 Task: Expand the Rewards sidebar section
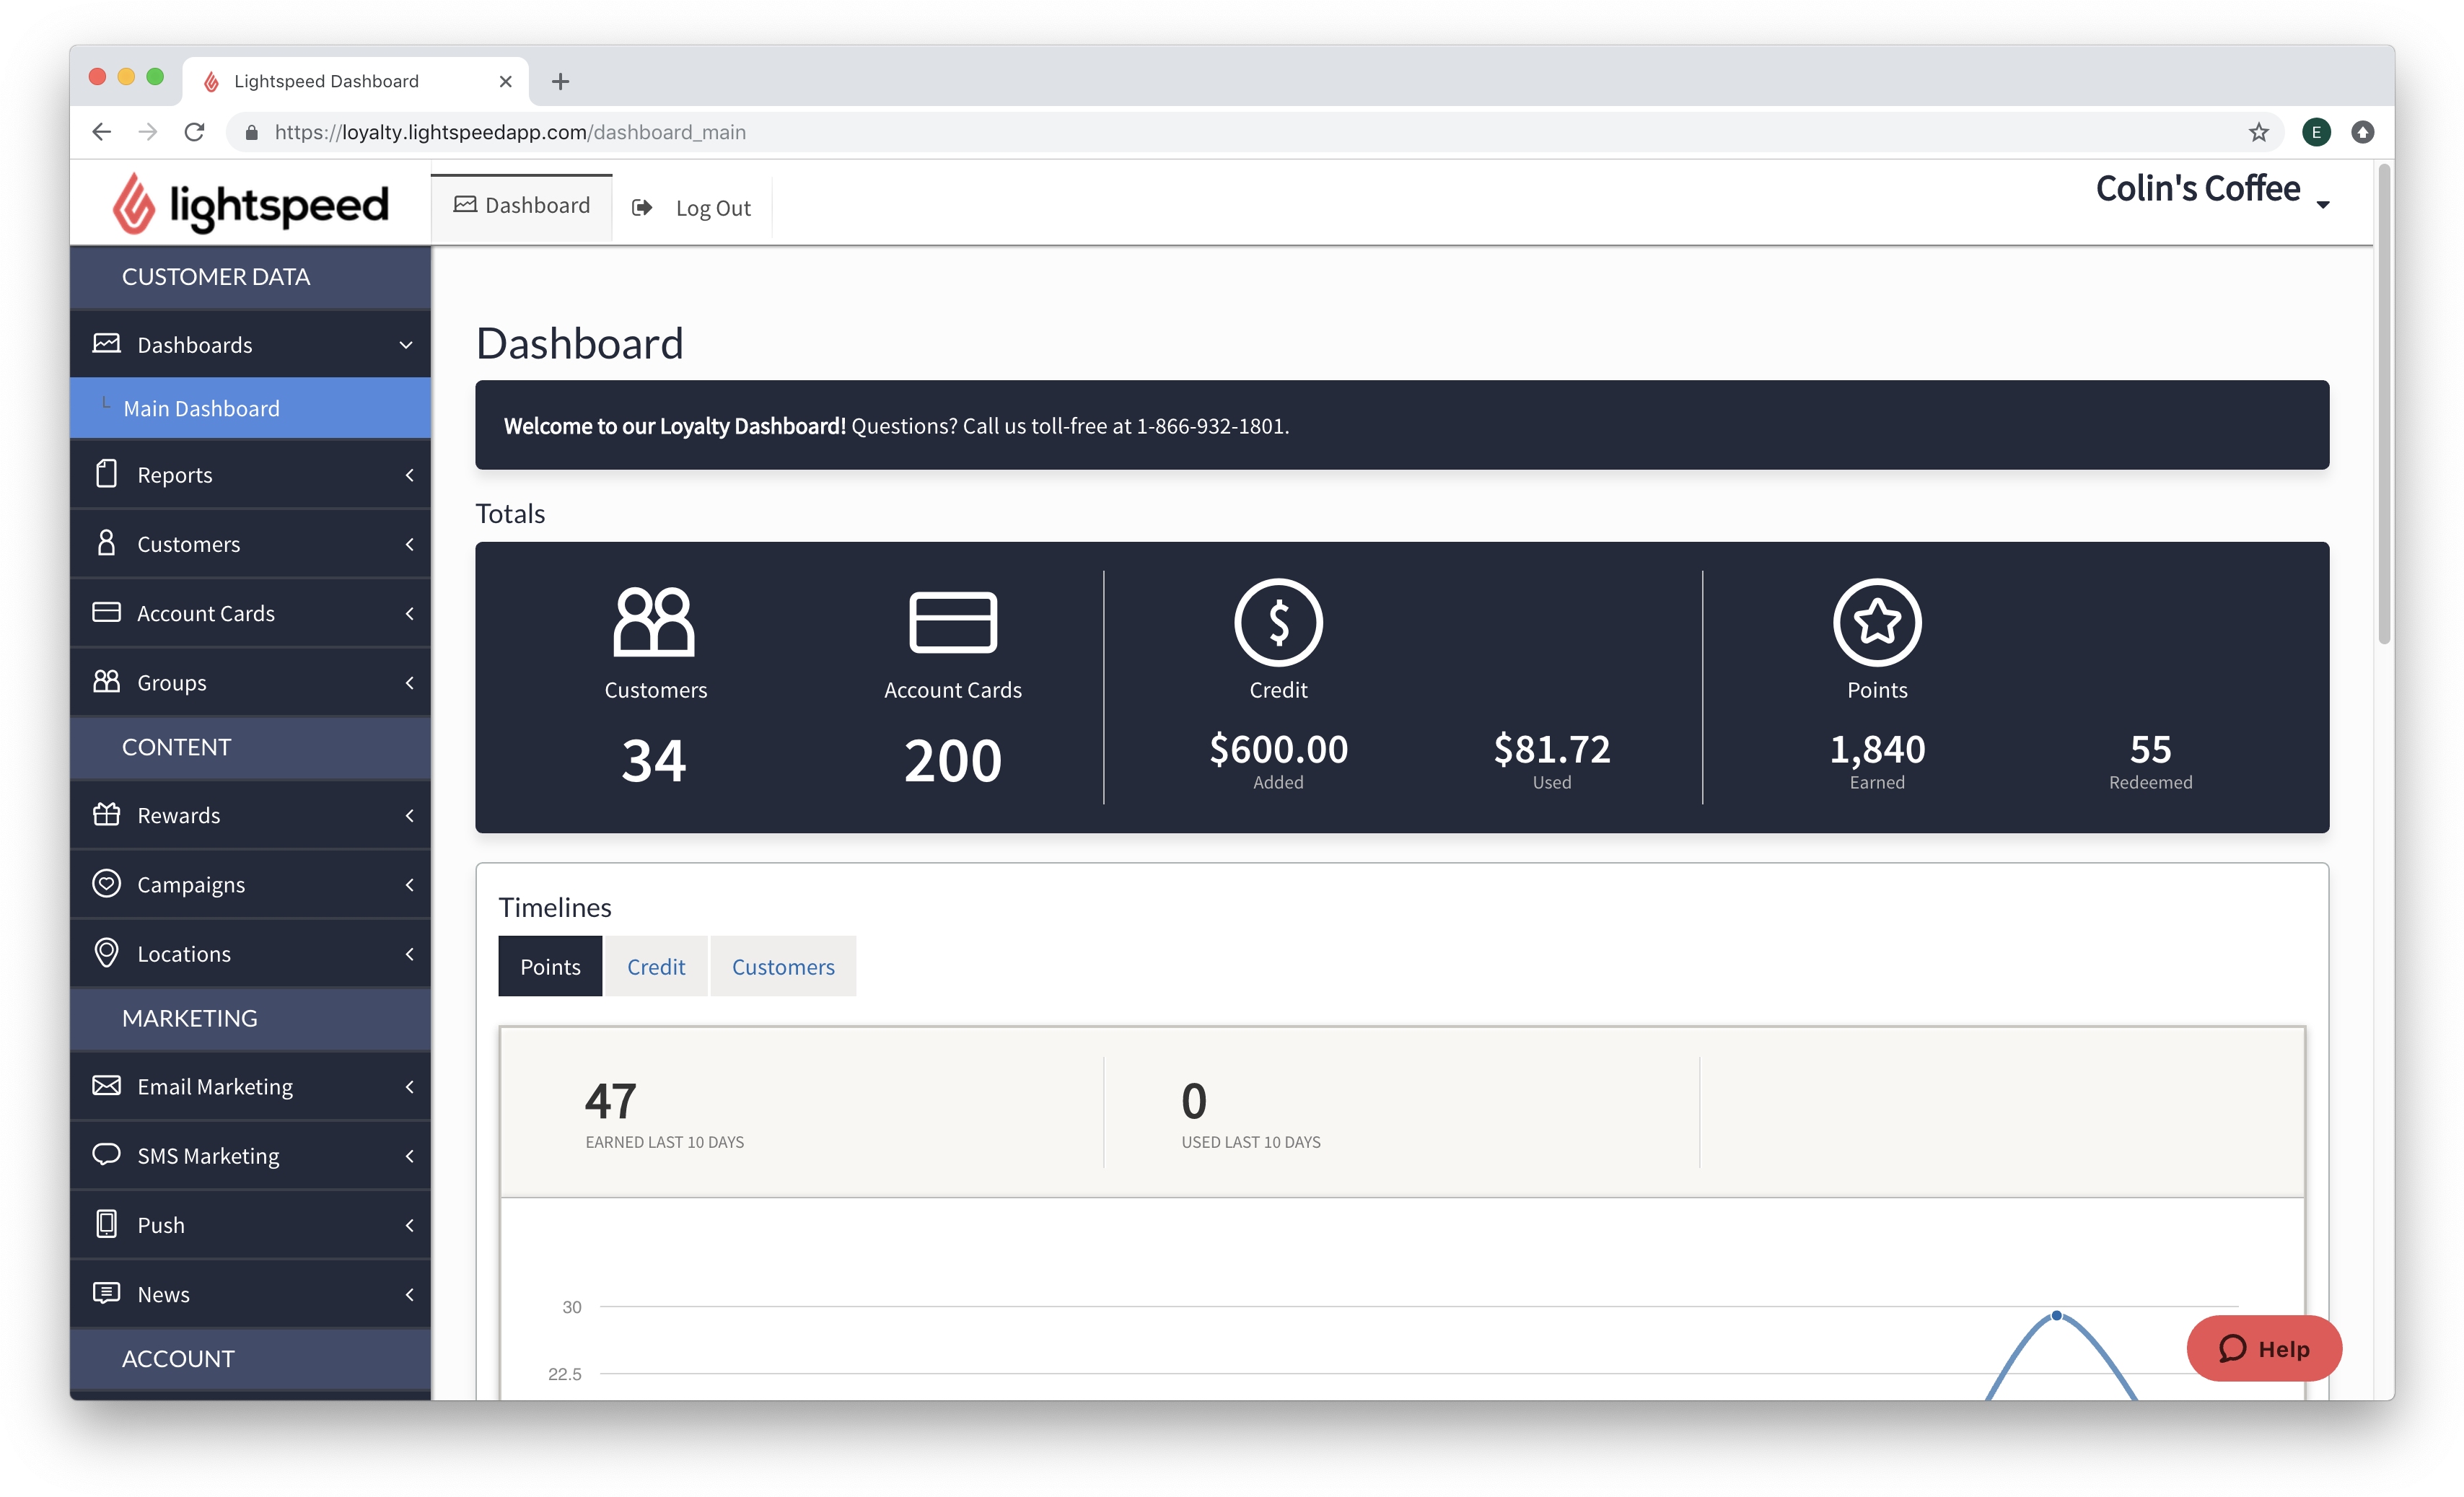click(409, 815)
